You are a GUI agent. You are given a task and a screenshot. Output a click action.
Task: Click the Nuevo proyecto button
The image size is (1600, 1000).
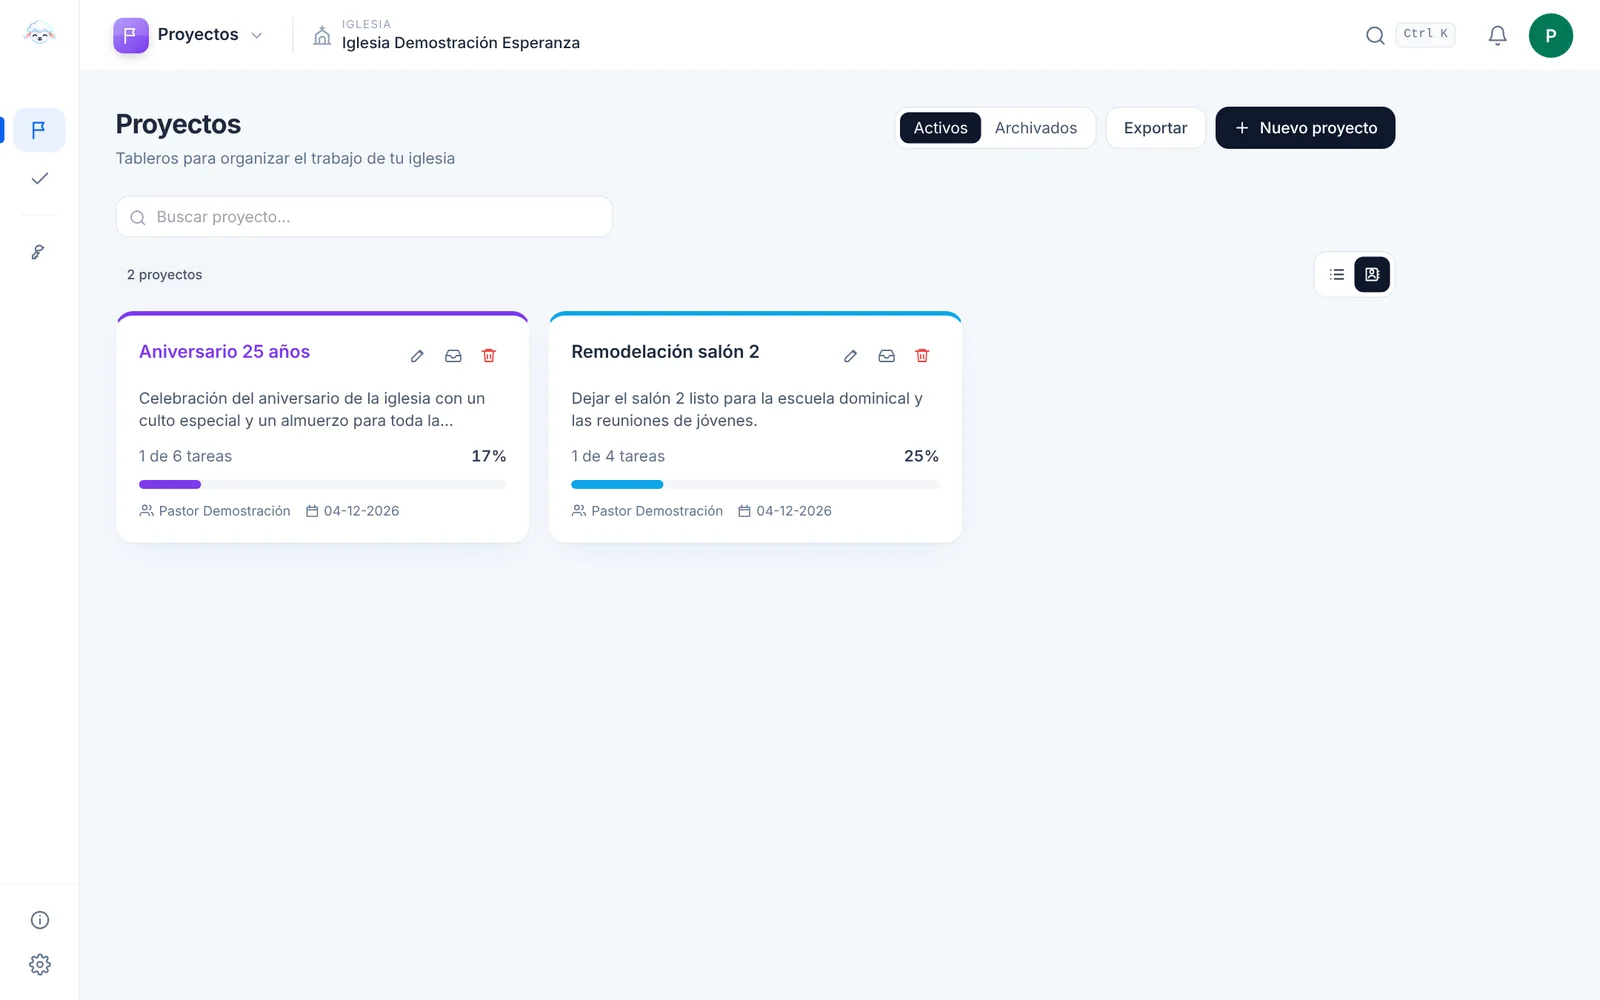pos(1305,128)
